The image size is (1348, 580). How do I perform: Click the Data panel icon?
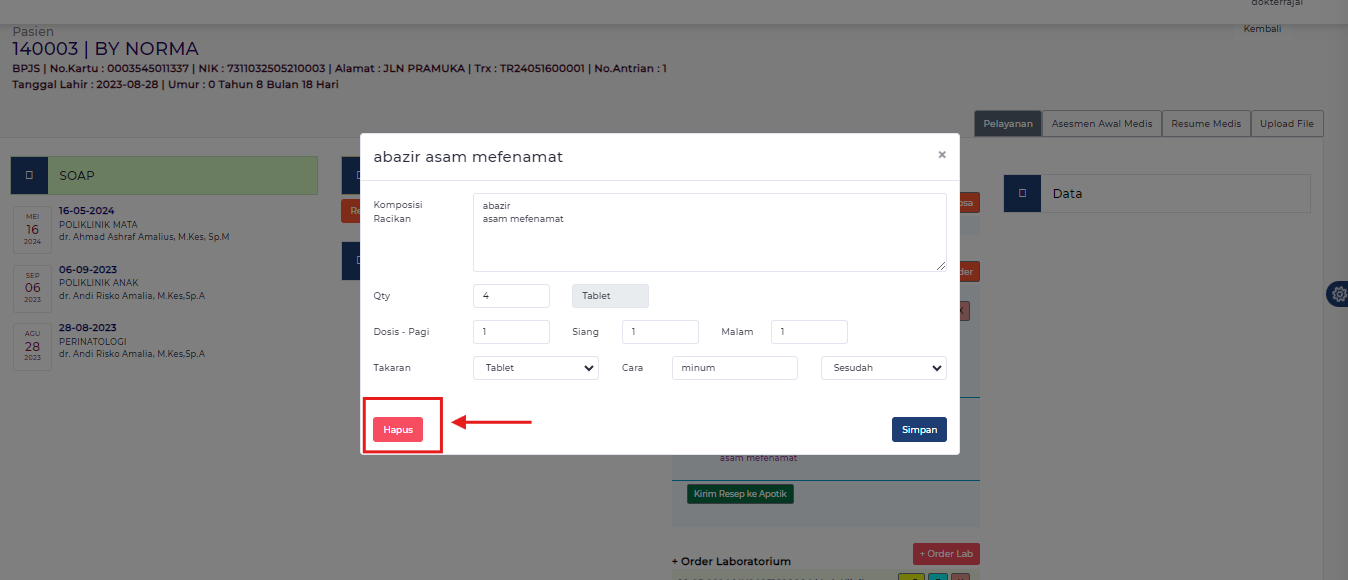pos(1022,194)
